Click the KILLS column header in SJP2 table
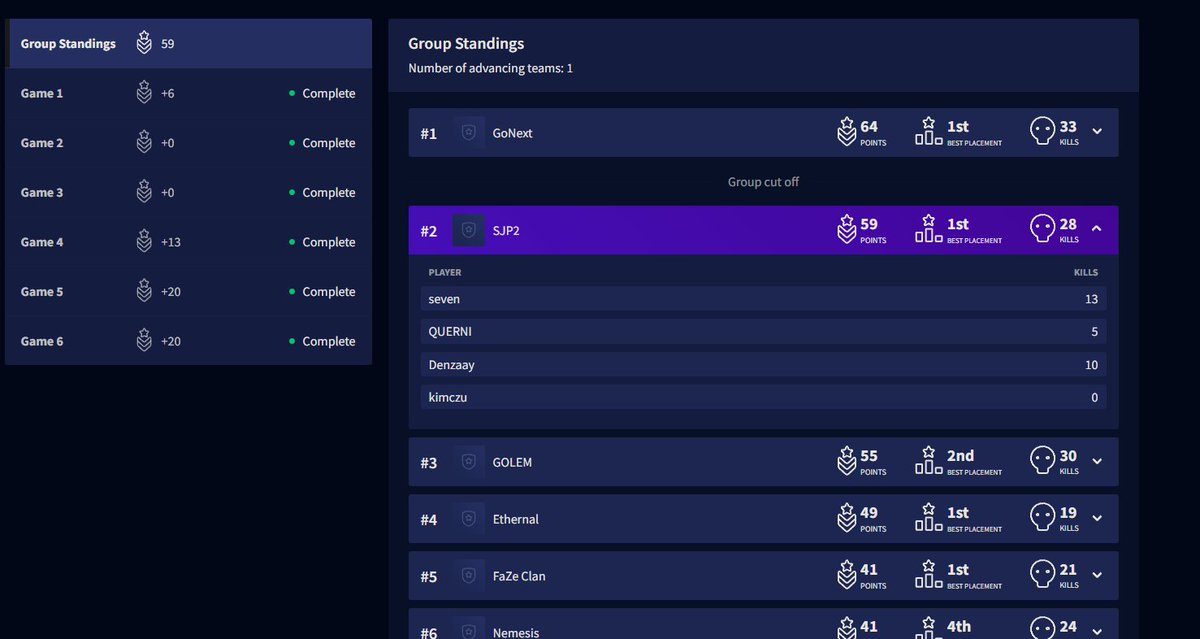1200x639 pixels. click(x=1086, y=272)
